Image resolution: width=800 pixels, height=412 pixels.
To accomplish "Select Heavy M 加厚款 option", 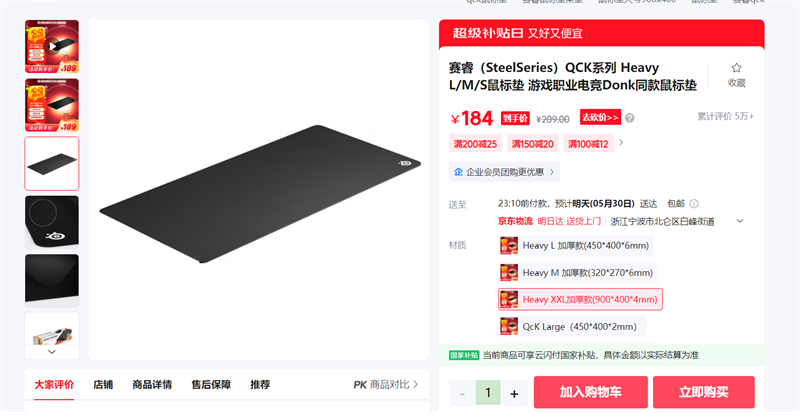I will 578,273.
